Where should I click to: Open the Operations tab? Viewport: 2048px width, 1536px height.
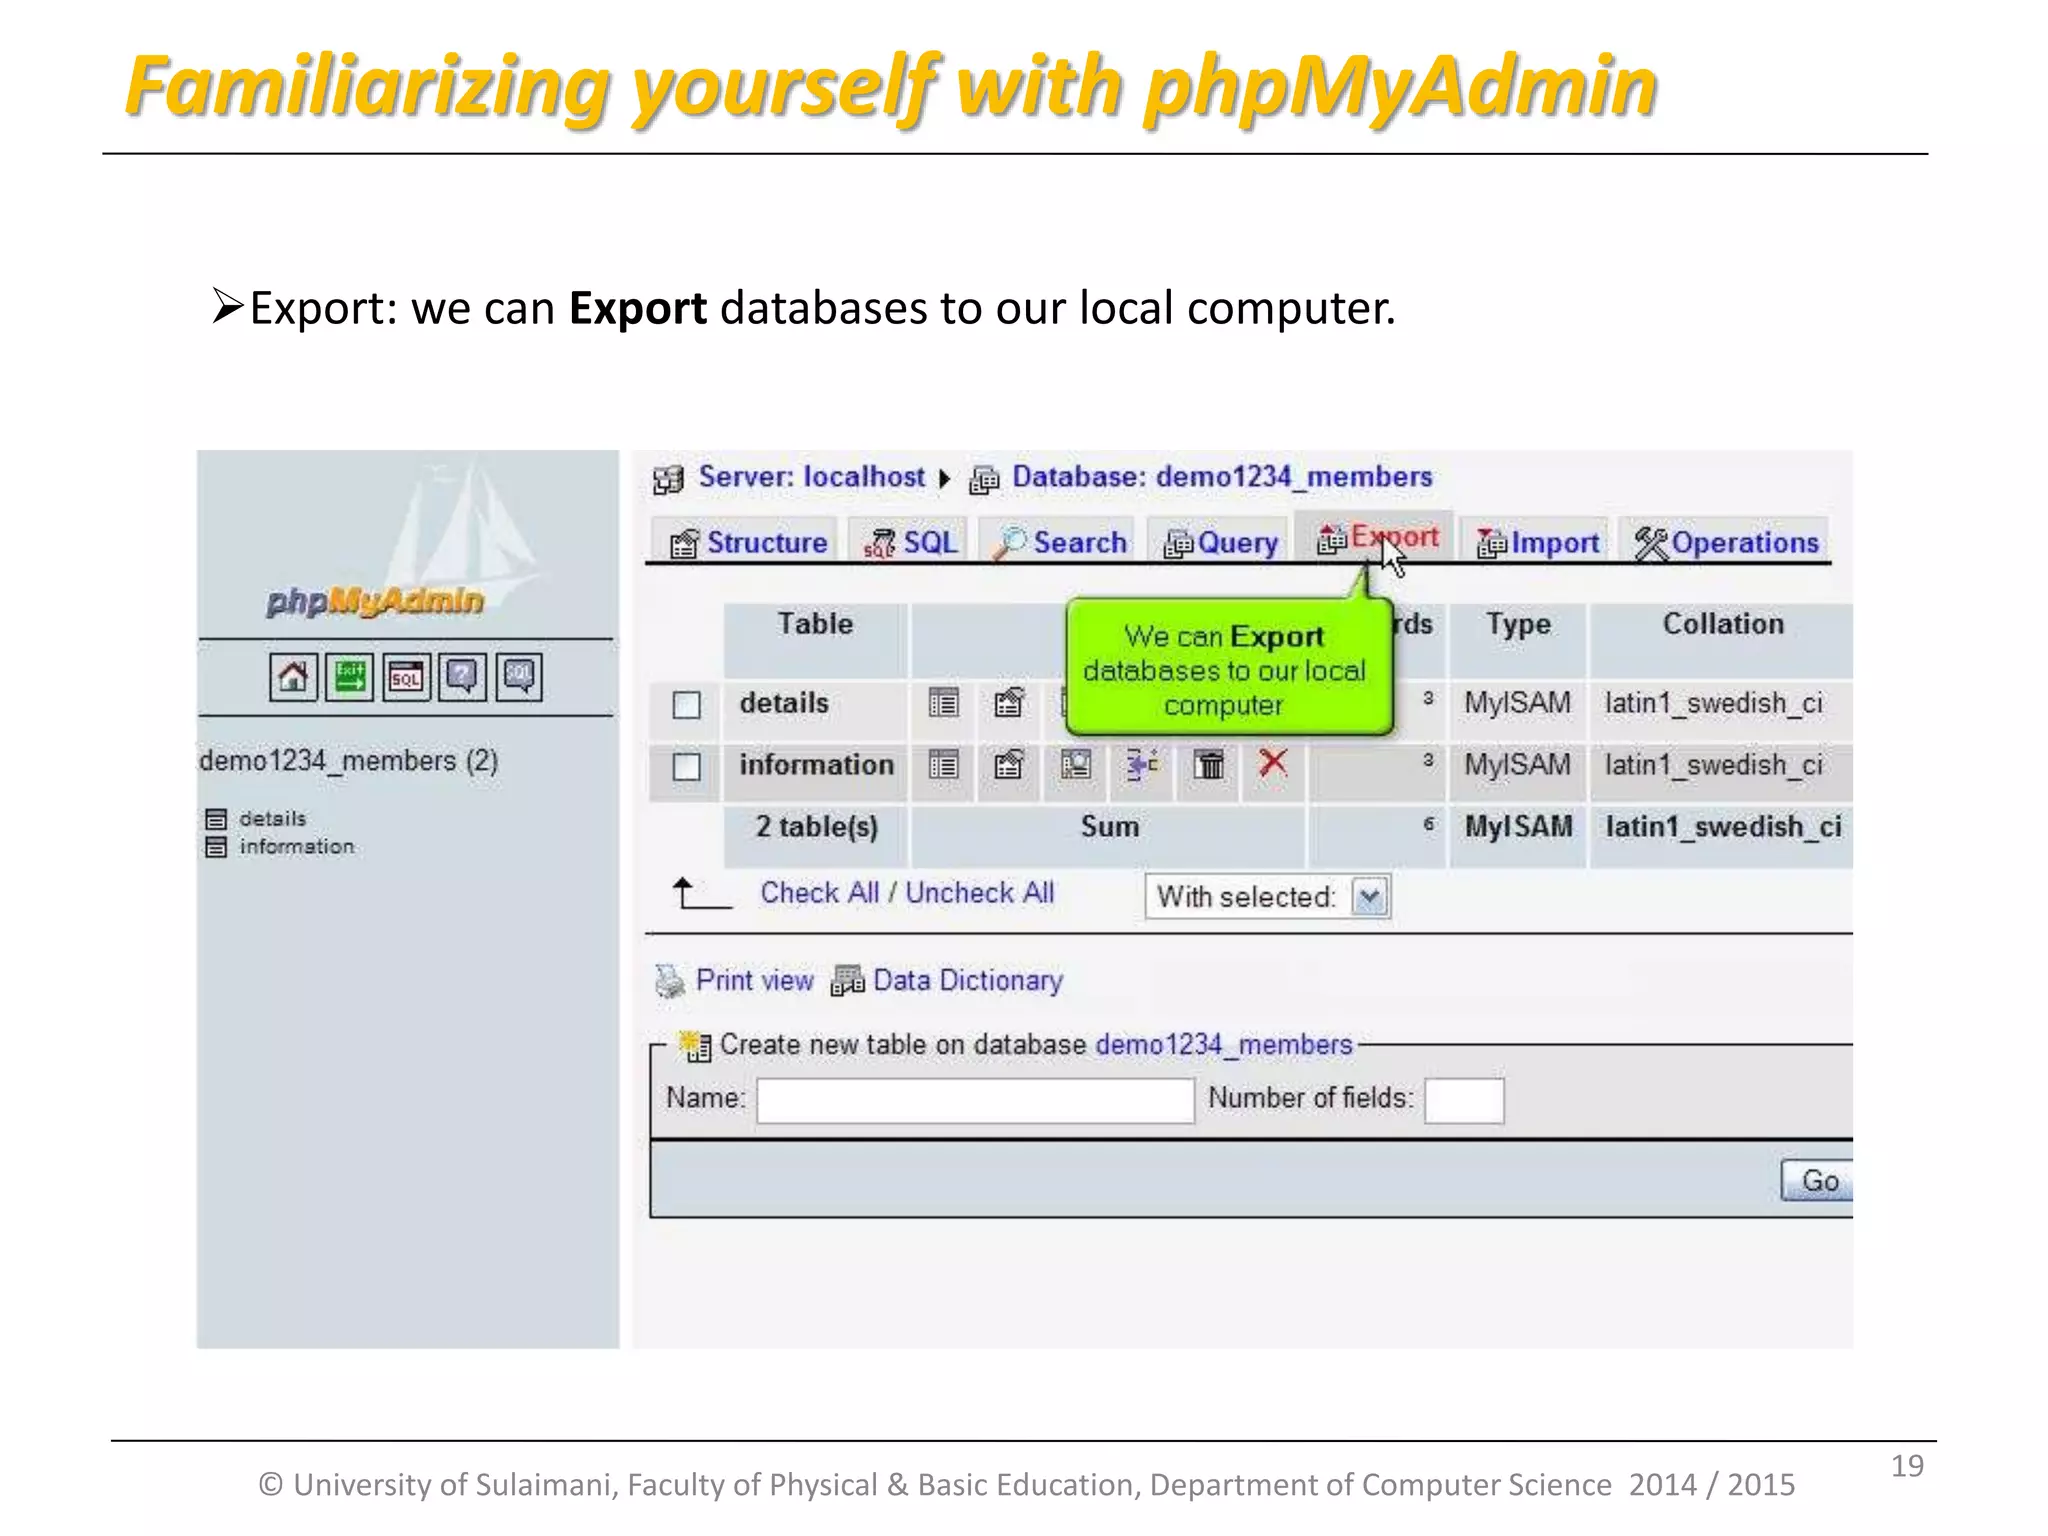click(1726, 543)
